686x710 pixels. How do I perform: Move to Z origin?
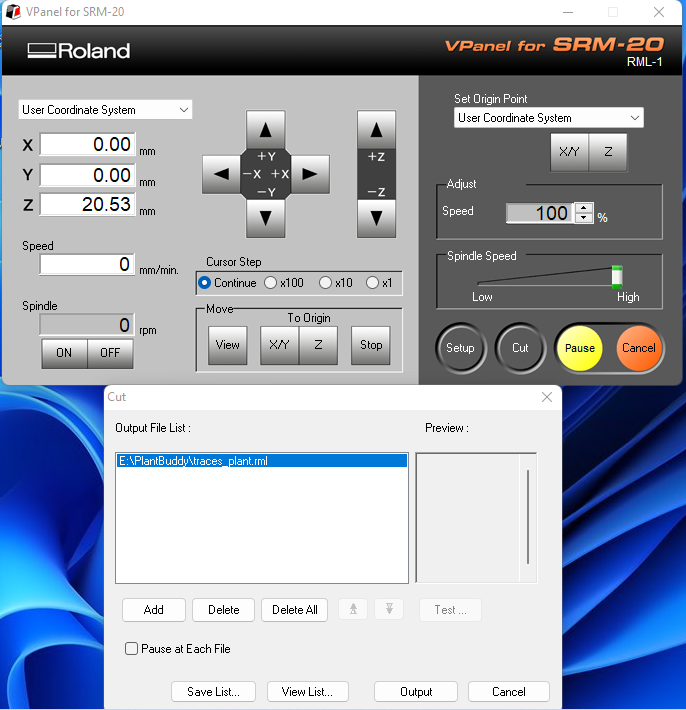[x=318, y=345]
